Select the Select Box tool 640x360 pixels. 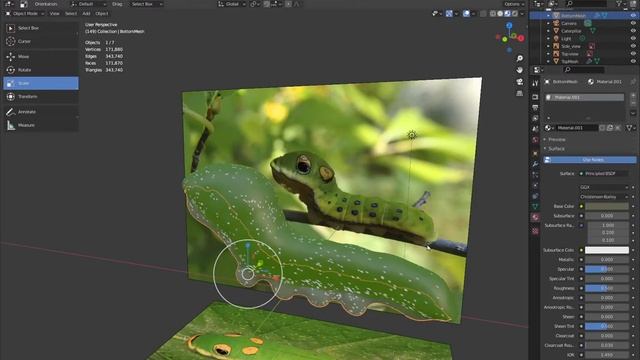41,28
